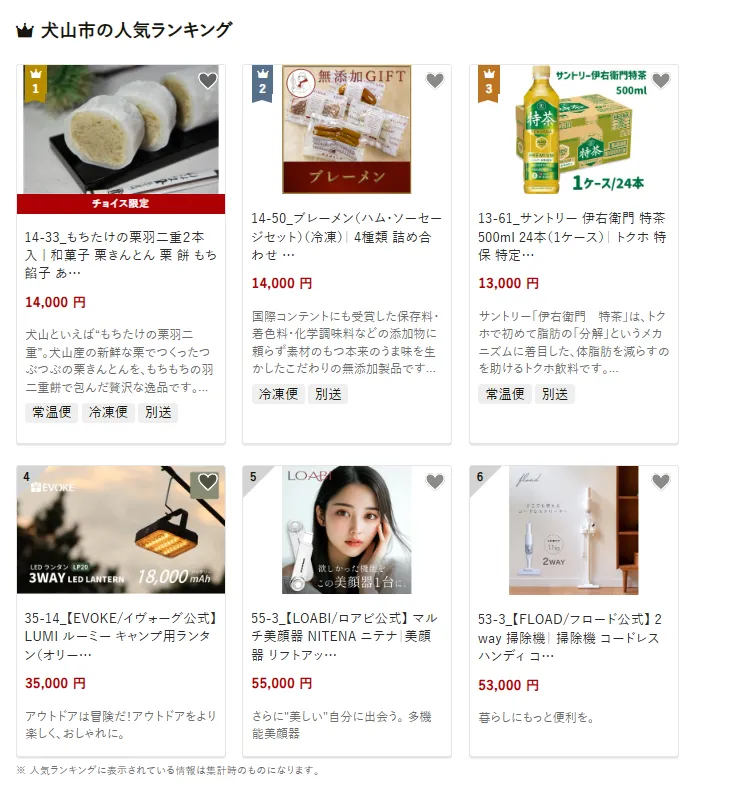
Task: Favorite the EVOKE LED lantern item
Action: click(208, 482)
